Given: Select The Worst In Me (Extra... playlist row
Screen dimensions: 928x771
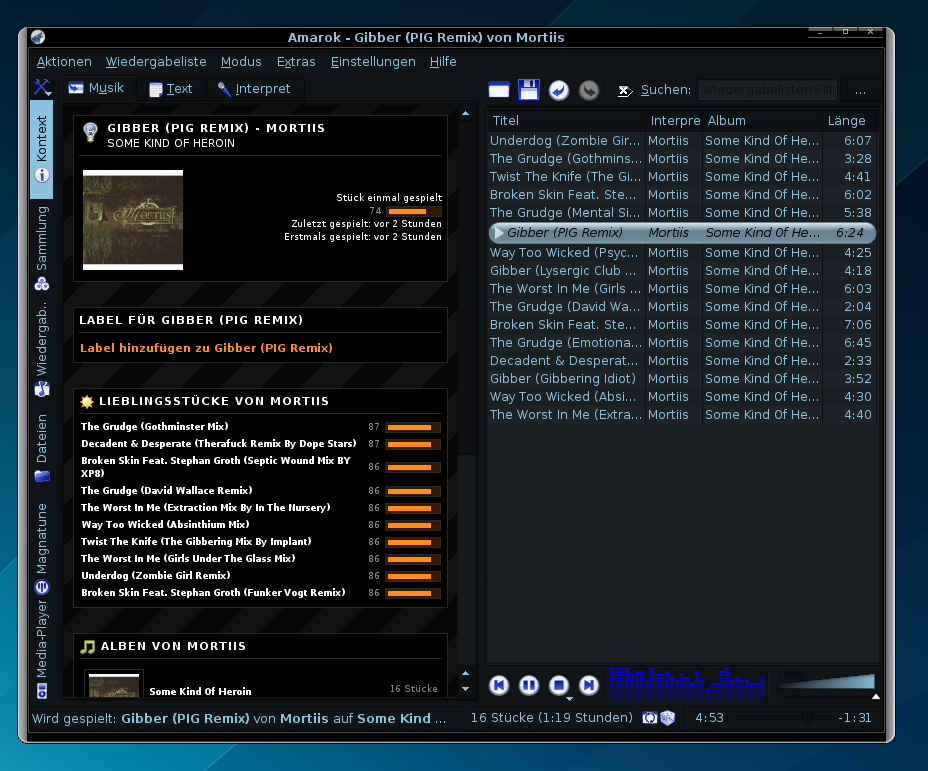Looking at the screenshot, I should click(682, 415).
